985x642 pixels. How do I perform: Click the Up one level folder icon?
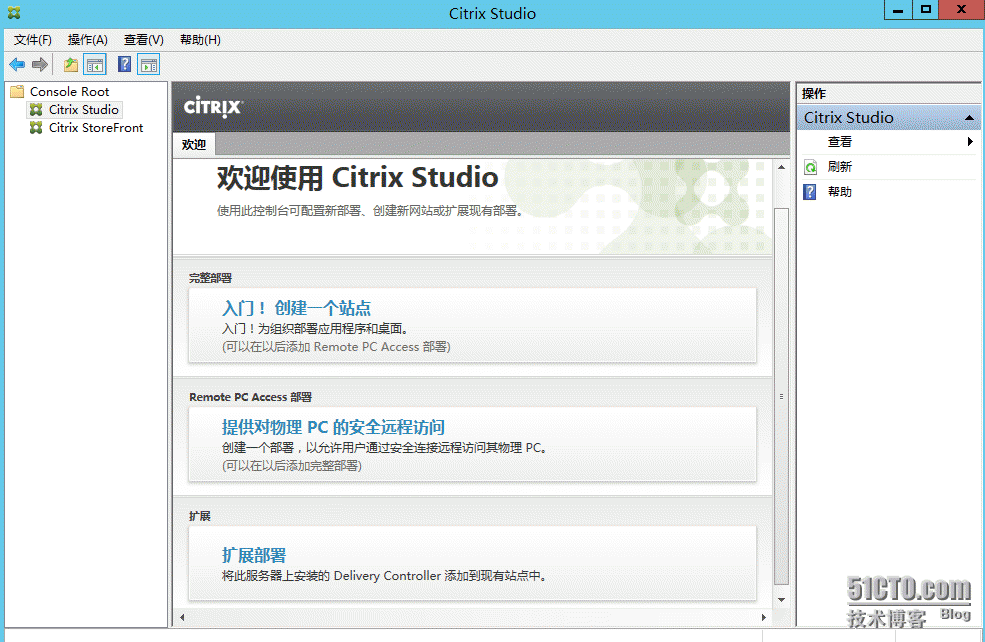click(71, 64)
